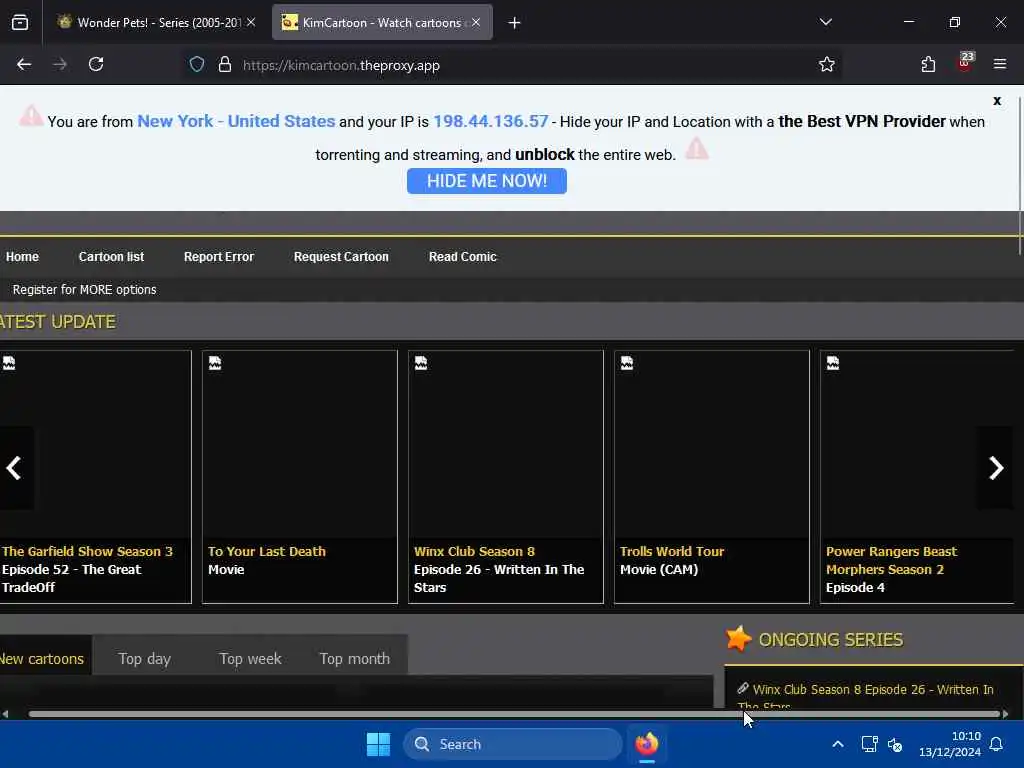Select the KimCartoon tab

pyautogui.click(x=382, y=23)
